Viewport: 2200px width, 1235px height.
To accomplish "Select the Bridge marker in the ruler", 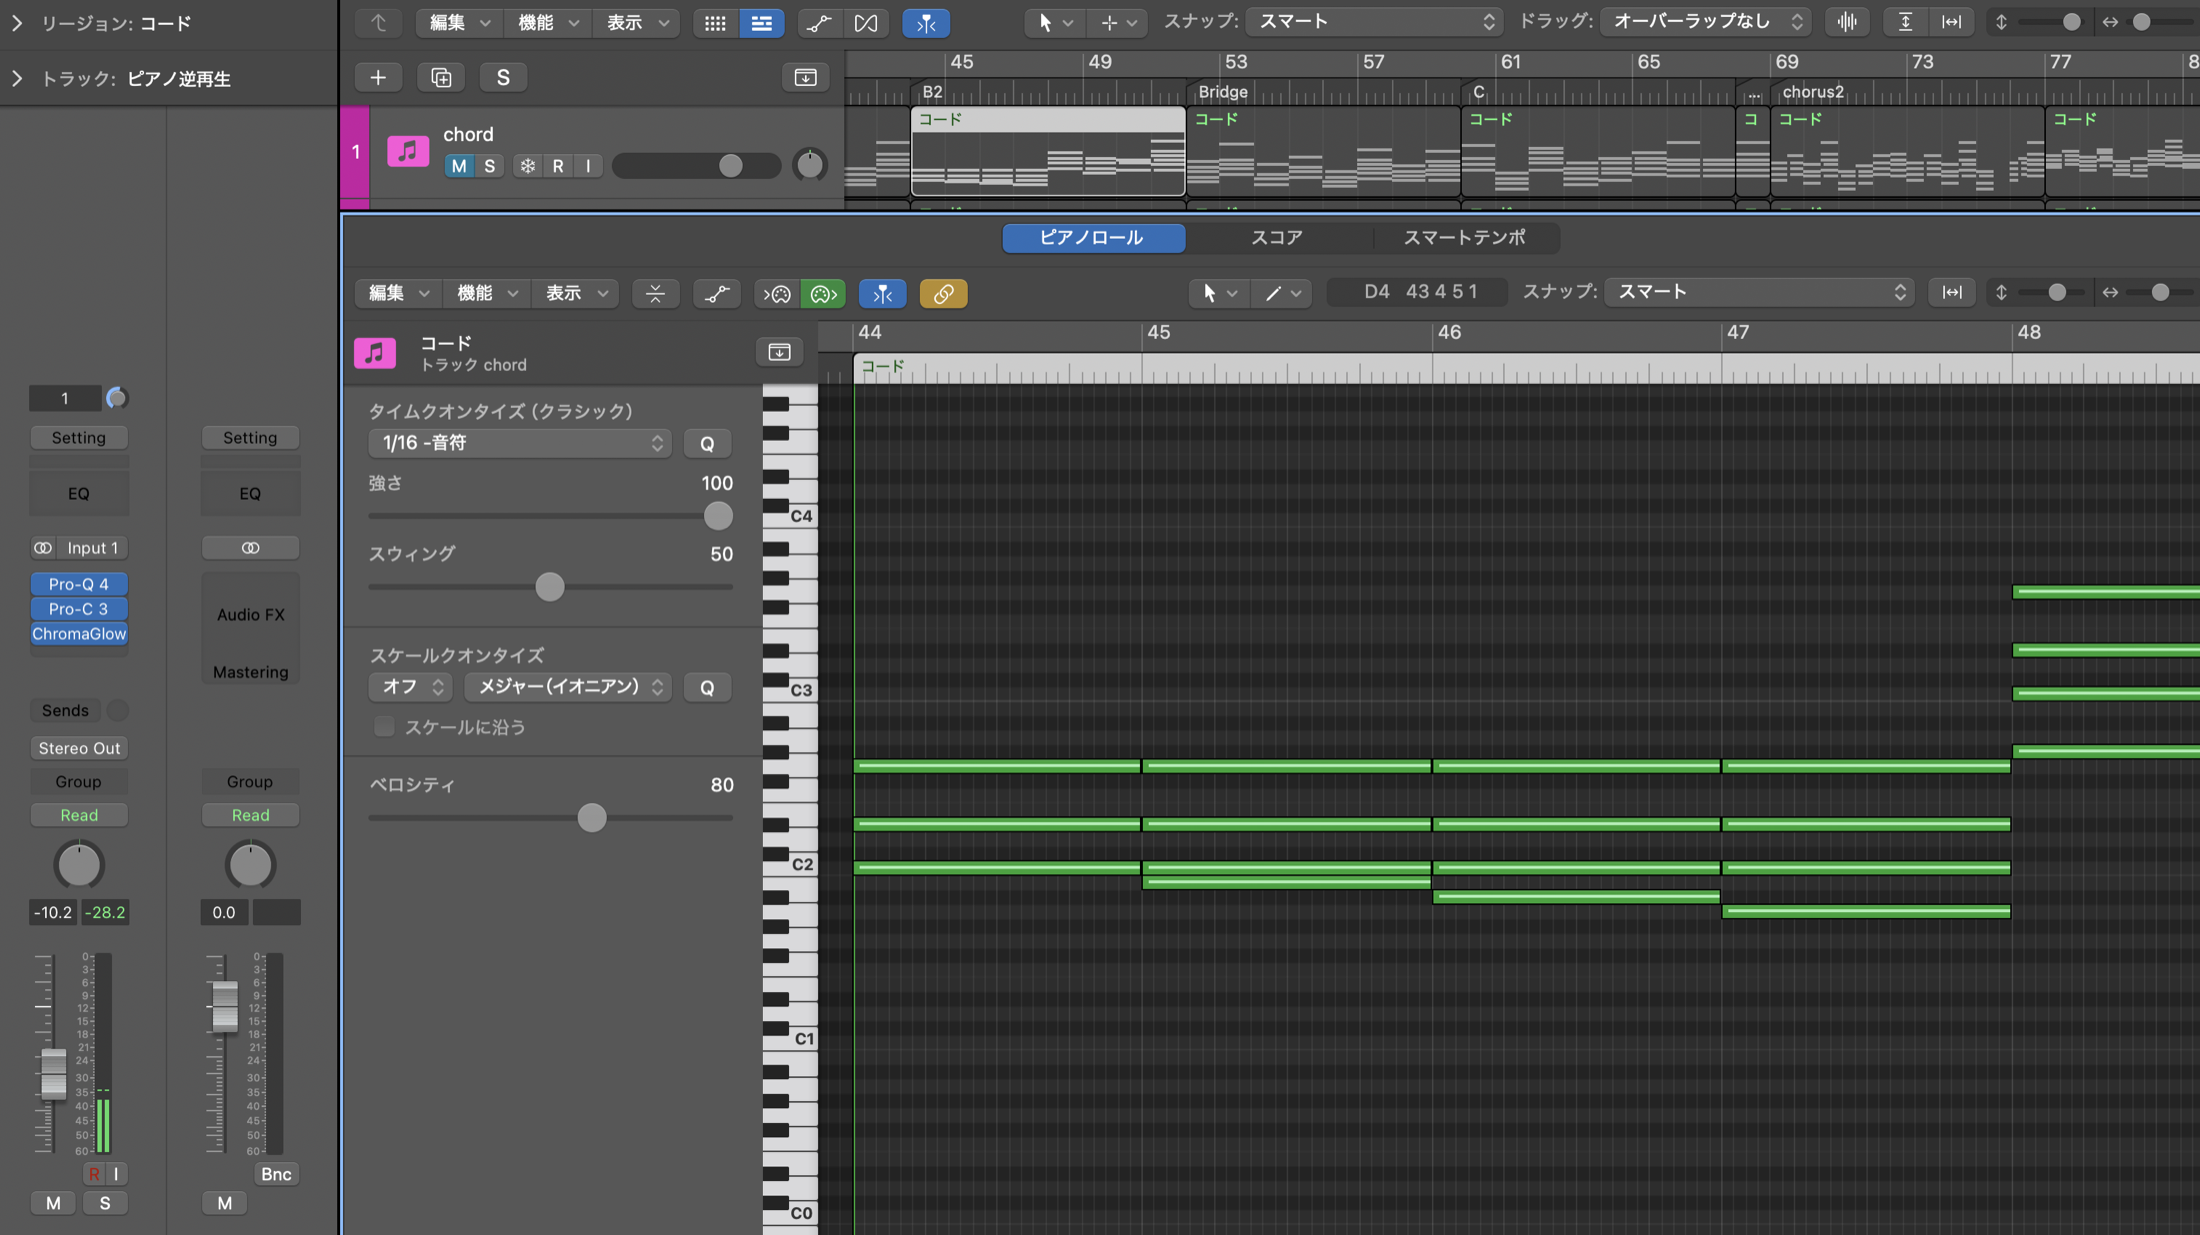I will (x=1222, y=92).
